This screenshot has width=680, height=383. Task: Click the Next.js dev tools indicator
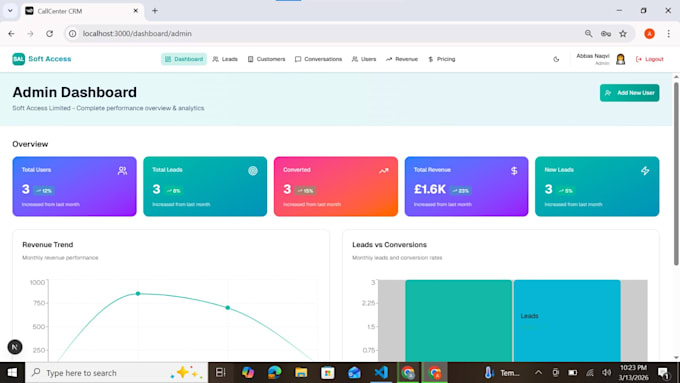tap(15, 347)
